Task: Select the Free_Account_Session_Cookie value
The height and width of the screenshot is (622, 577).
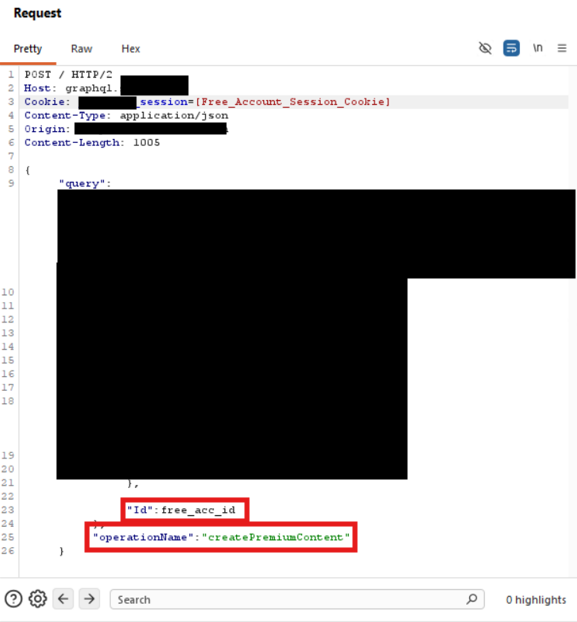Action: [293, 102]
